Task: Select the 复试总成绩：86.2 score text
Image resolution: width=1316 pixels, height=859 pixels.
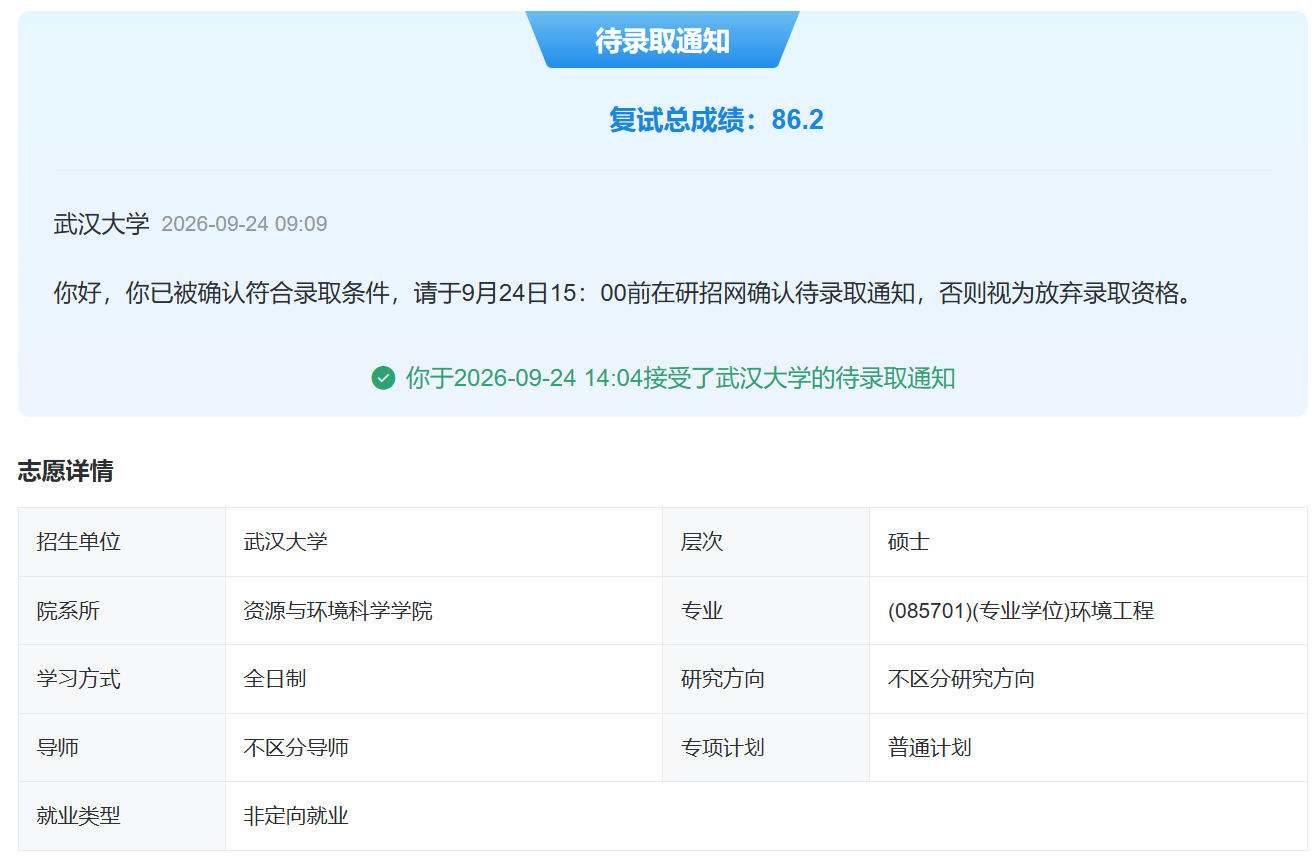Action: [716, 120]
